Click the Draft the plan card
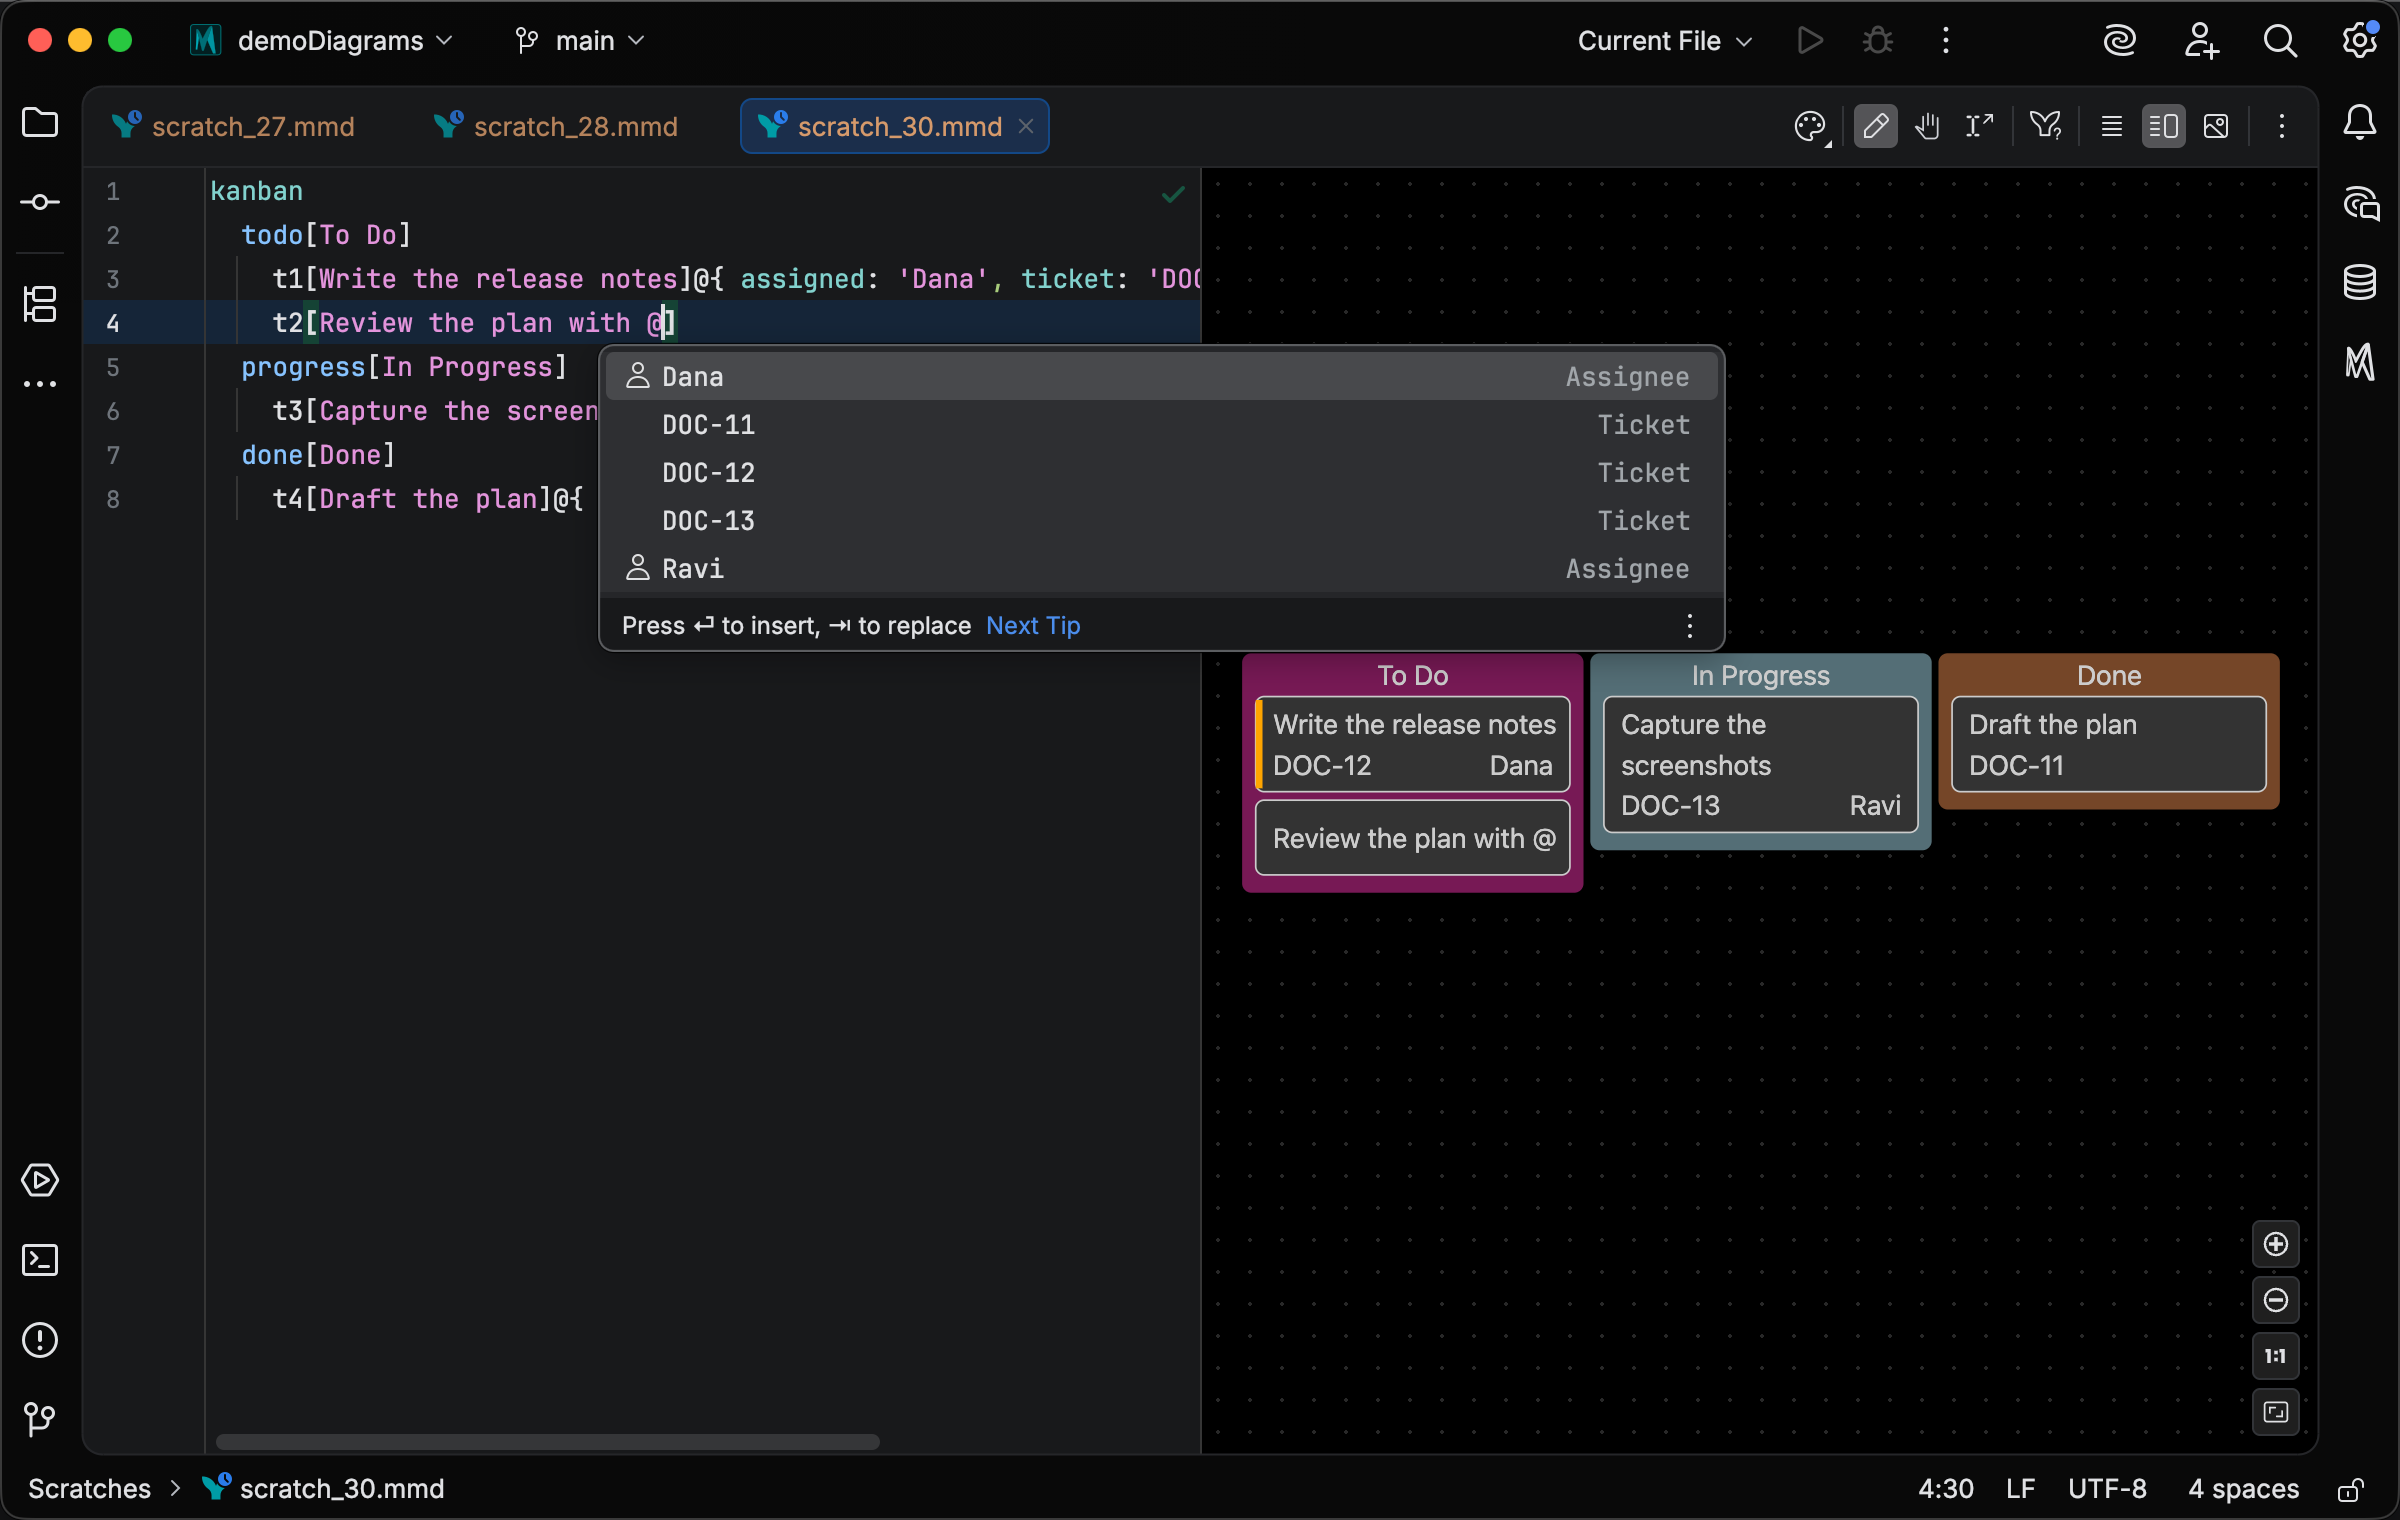This screenshot has width=2400, height=1520. 2108,745
